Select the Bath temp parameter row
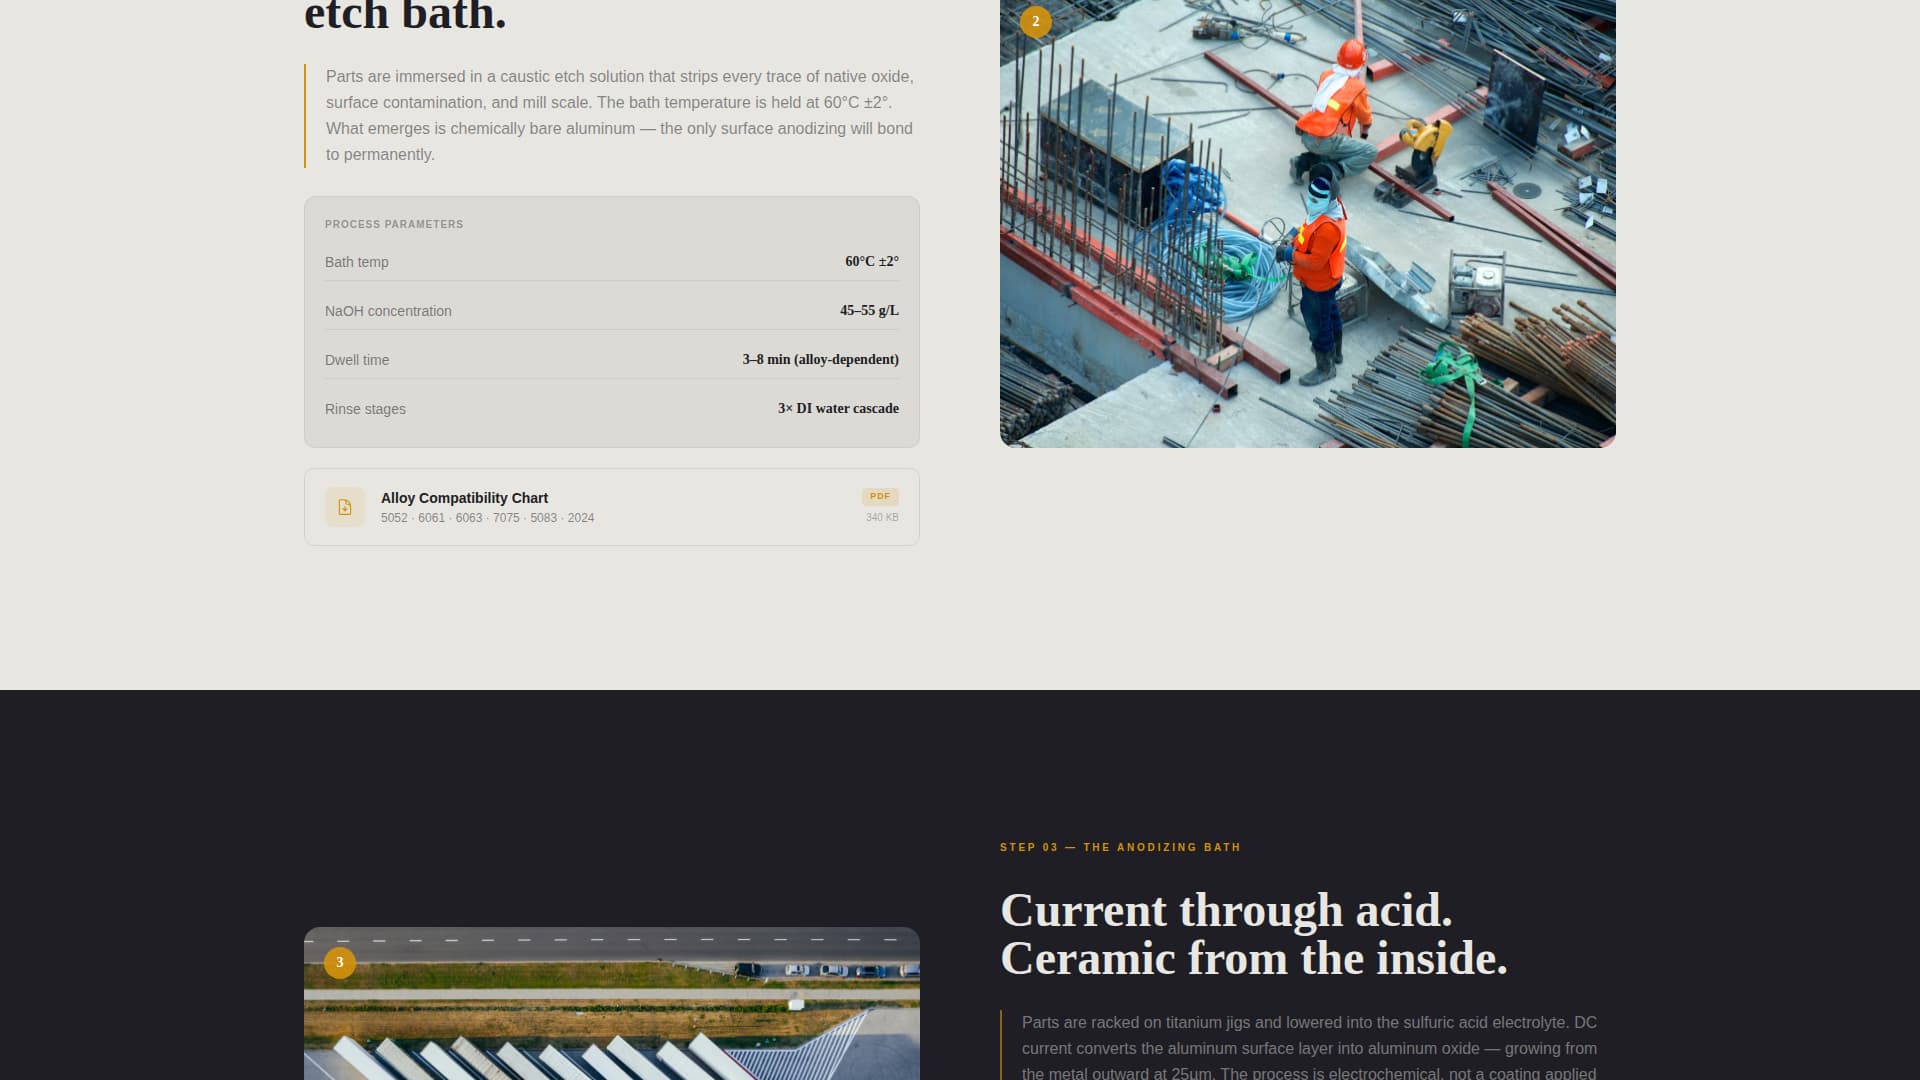 (611, 262)
